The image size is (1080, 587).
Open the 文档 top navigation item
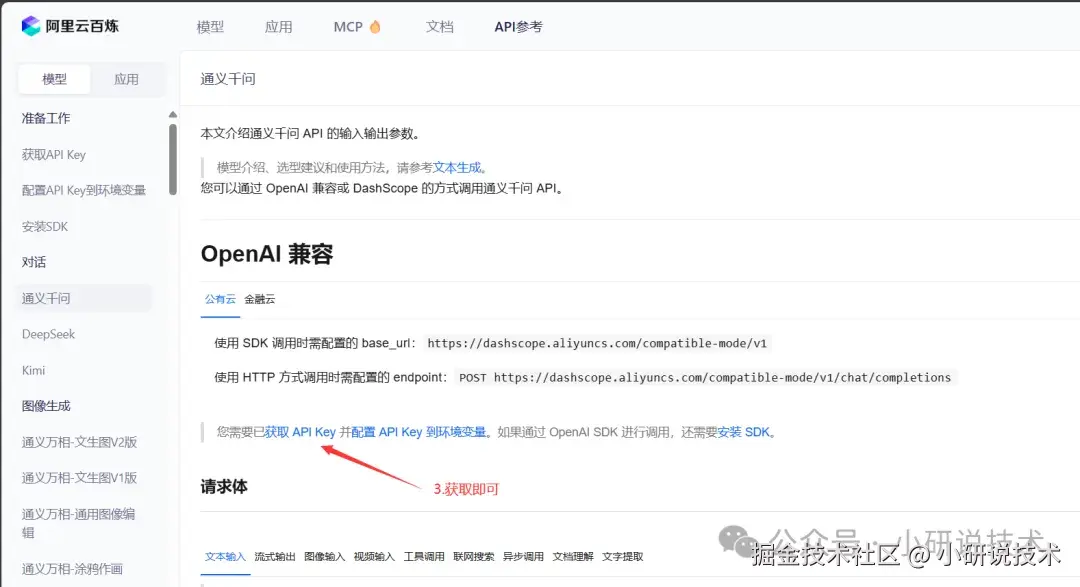pyautogui.click(x=439, y=27)
